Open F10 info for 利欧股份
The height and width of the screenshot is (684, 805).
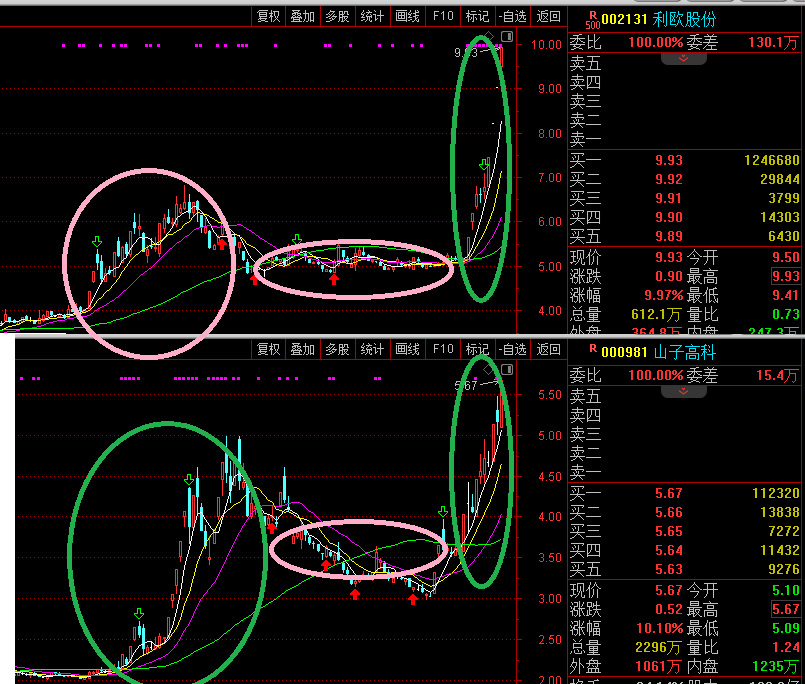click(443, 16)
